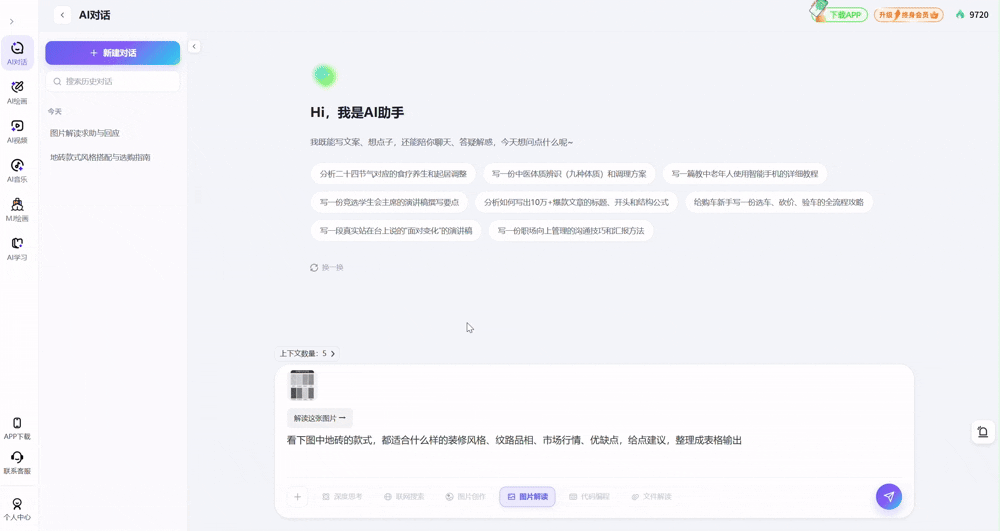Image resolution: width=1000 pixels, height=531 pixels.
Task: Choose prompt 写一段真实站在台上说的演讲稿
Action: tap(396, 231)
